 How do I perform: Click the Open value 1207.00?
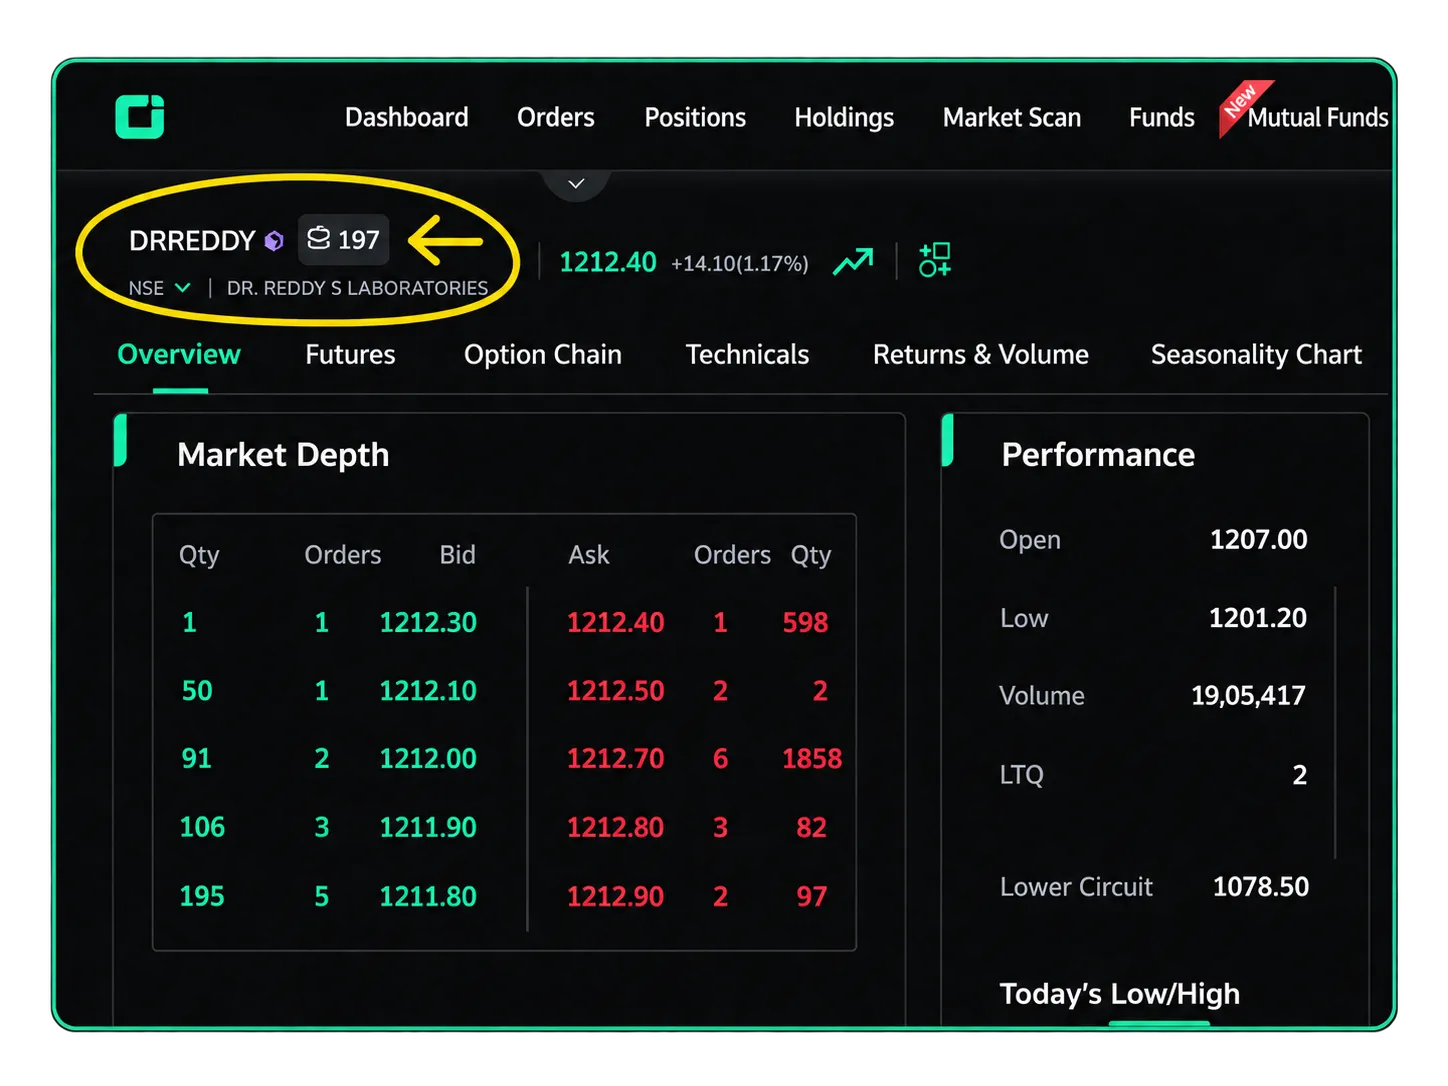point(1258,540)
